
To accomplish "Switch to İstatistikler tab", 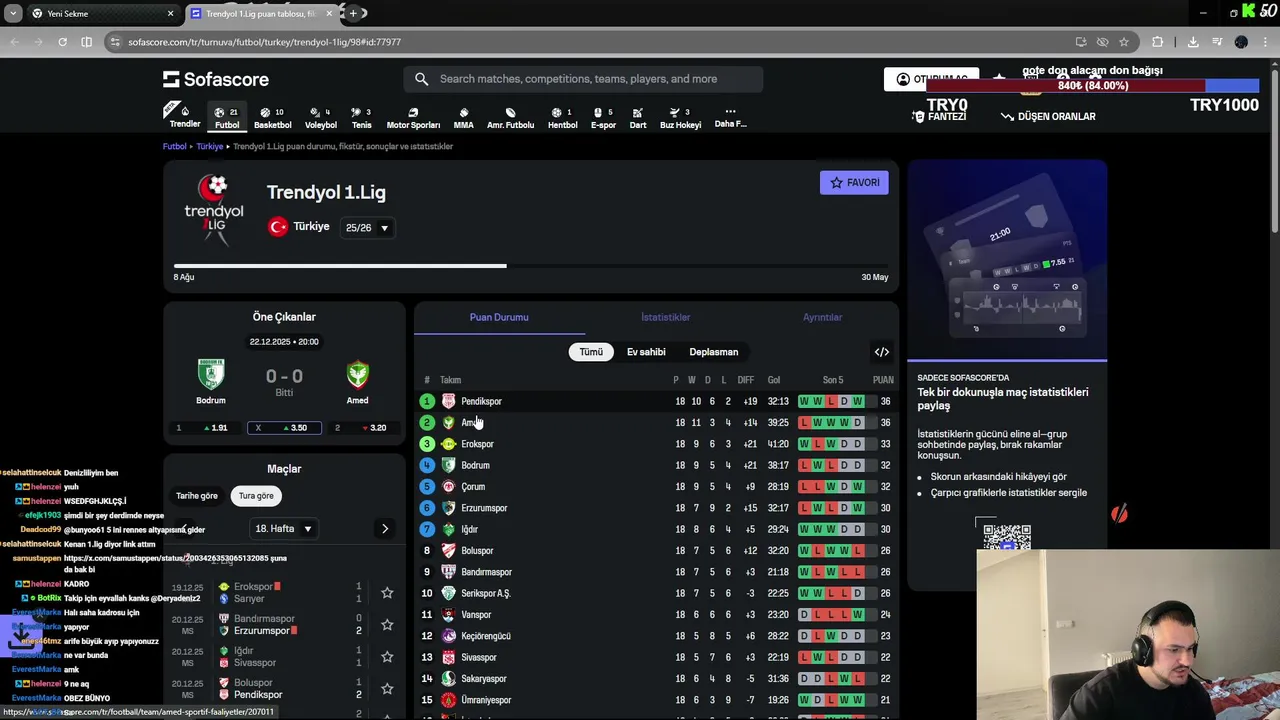I will tap(666, 317).
